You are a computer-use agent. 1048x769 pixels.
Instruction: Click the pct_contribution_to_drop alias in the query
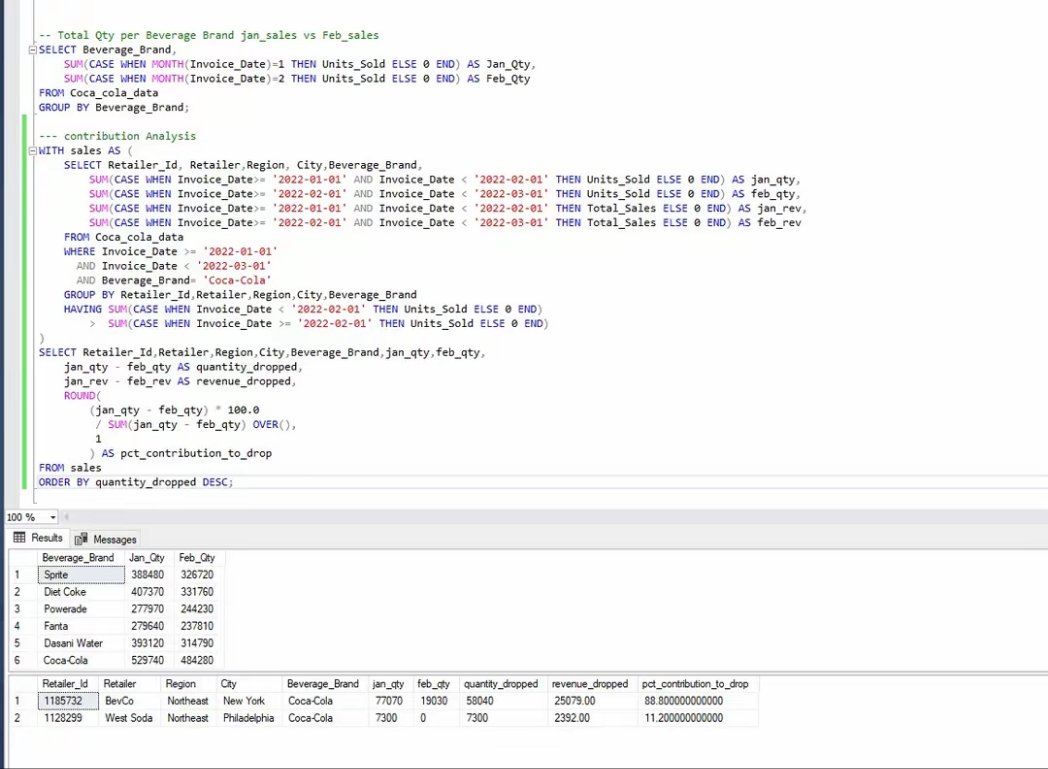click(196, 454)
